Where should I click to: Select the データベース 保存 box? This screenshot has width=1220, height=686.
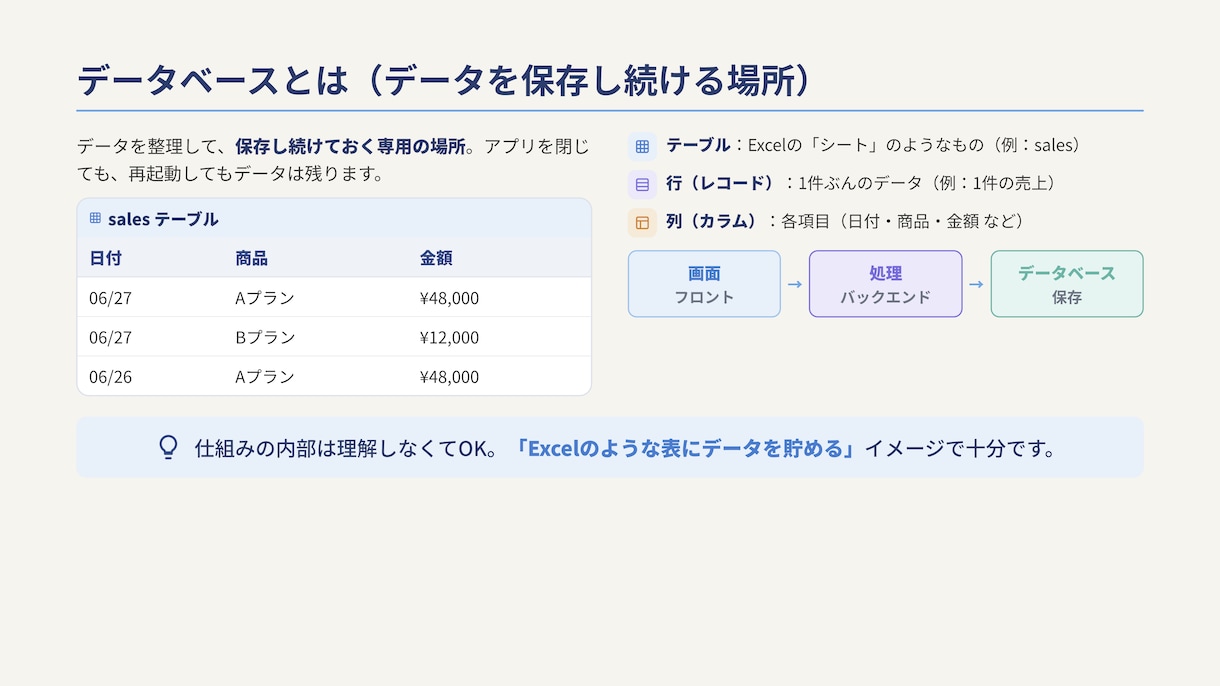click(x=1067, y=284)
